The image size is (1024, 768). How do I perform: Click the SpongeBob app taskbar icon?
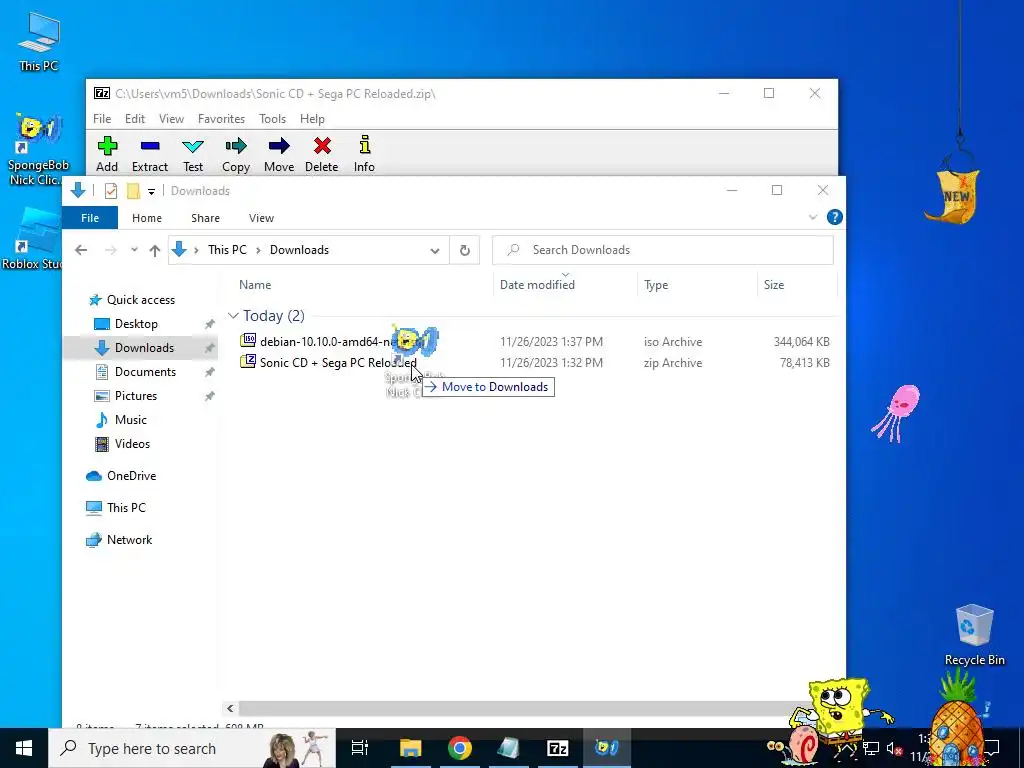(606, 748)
